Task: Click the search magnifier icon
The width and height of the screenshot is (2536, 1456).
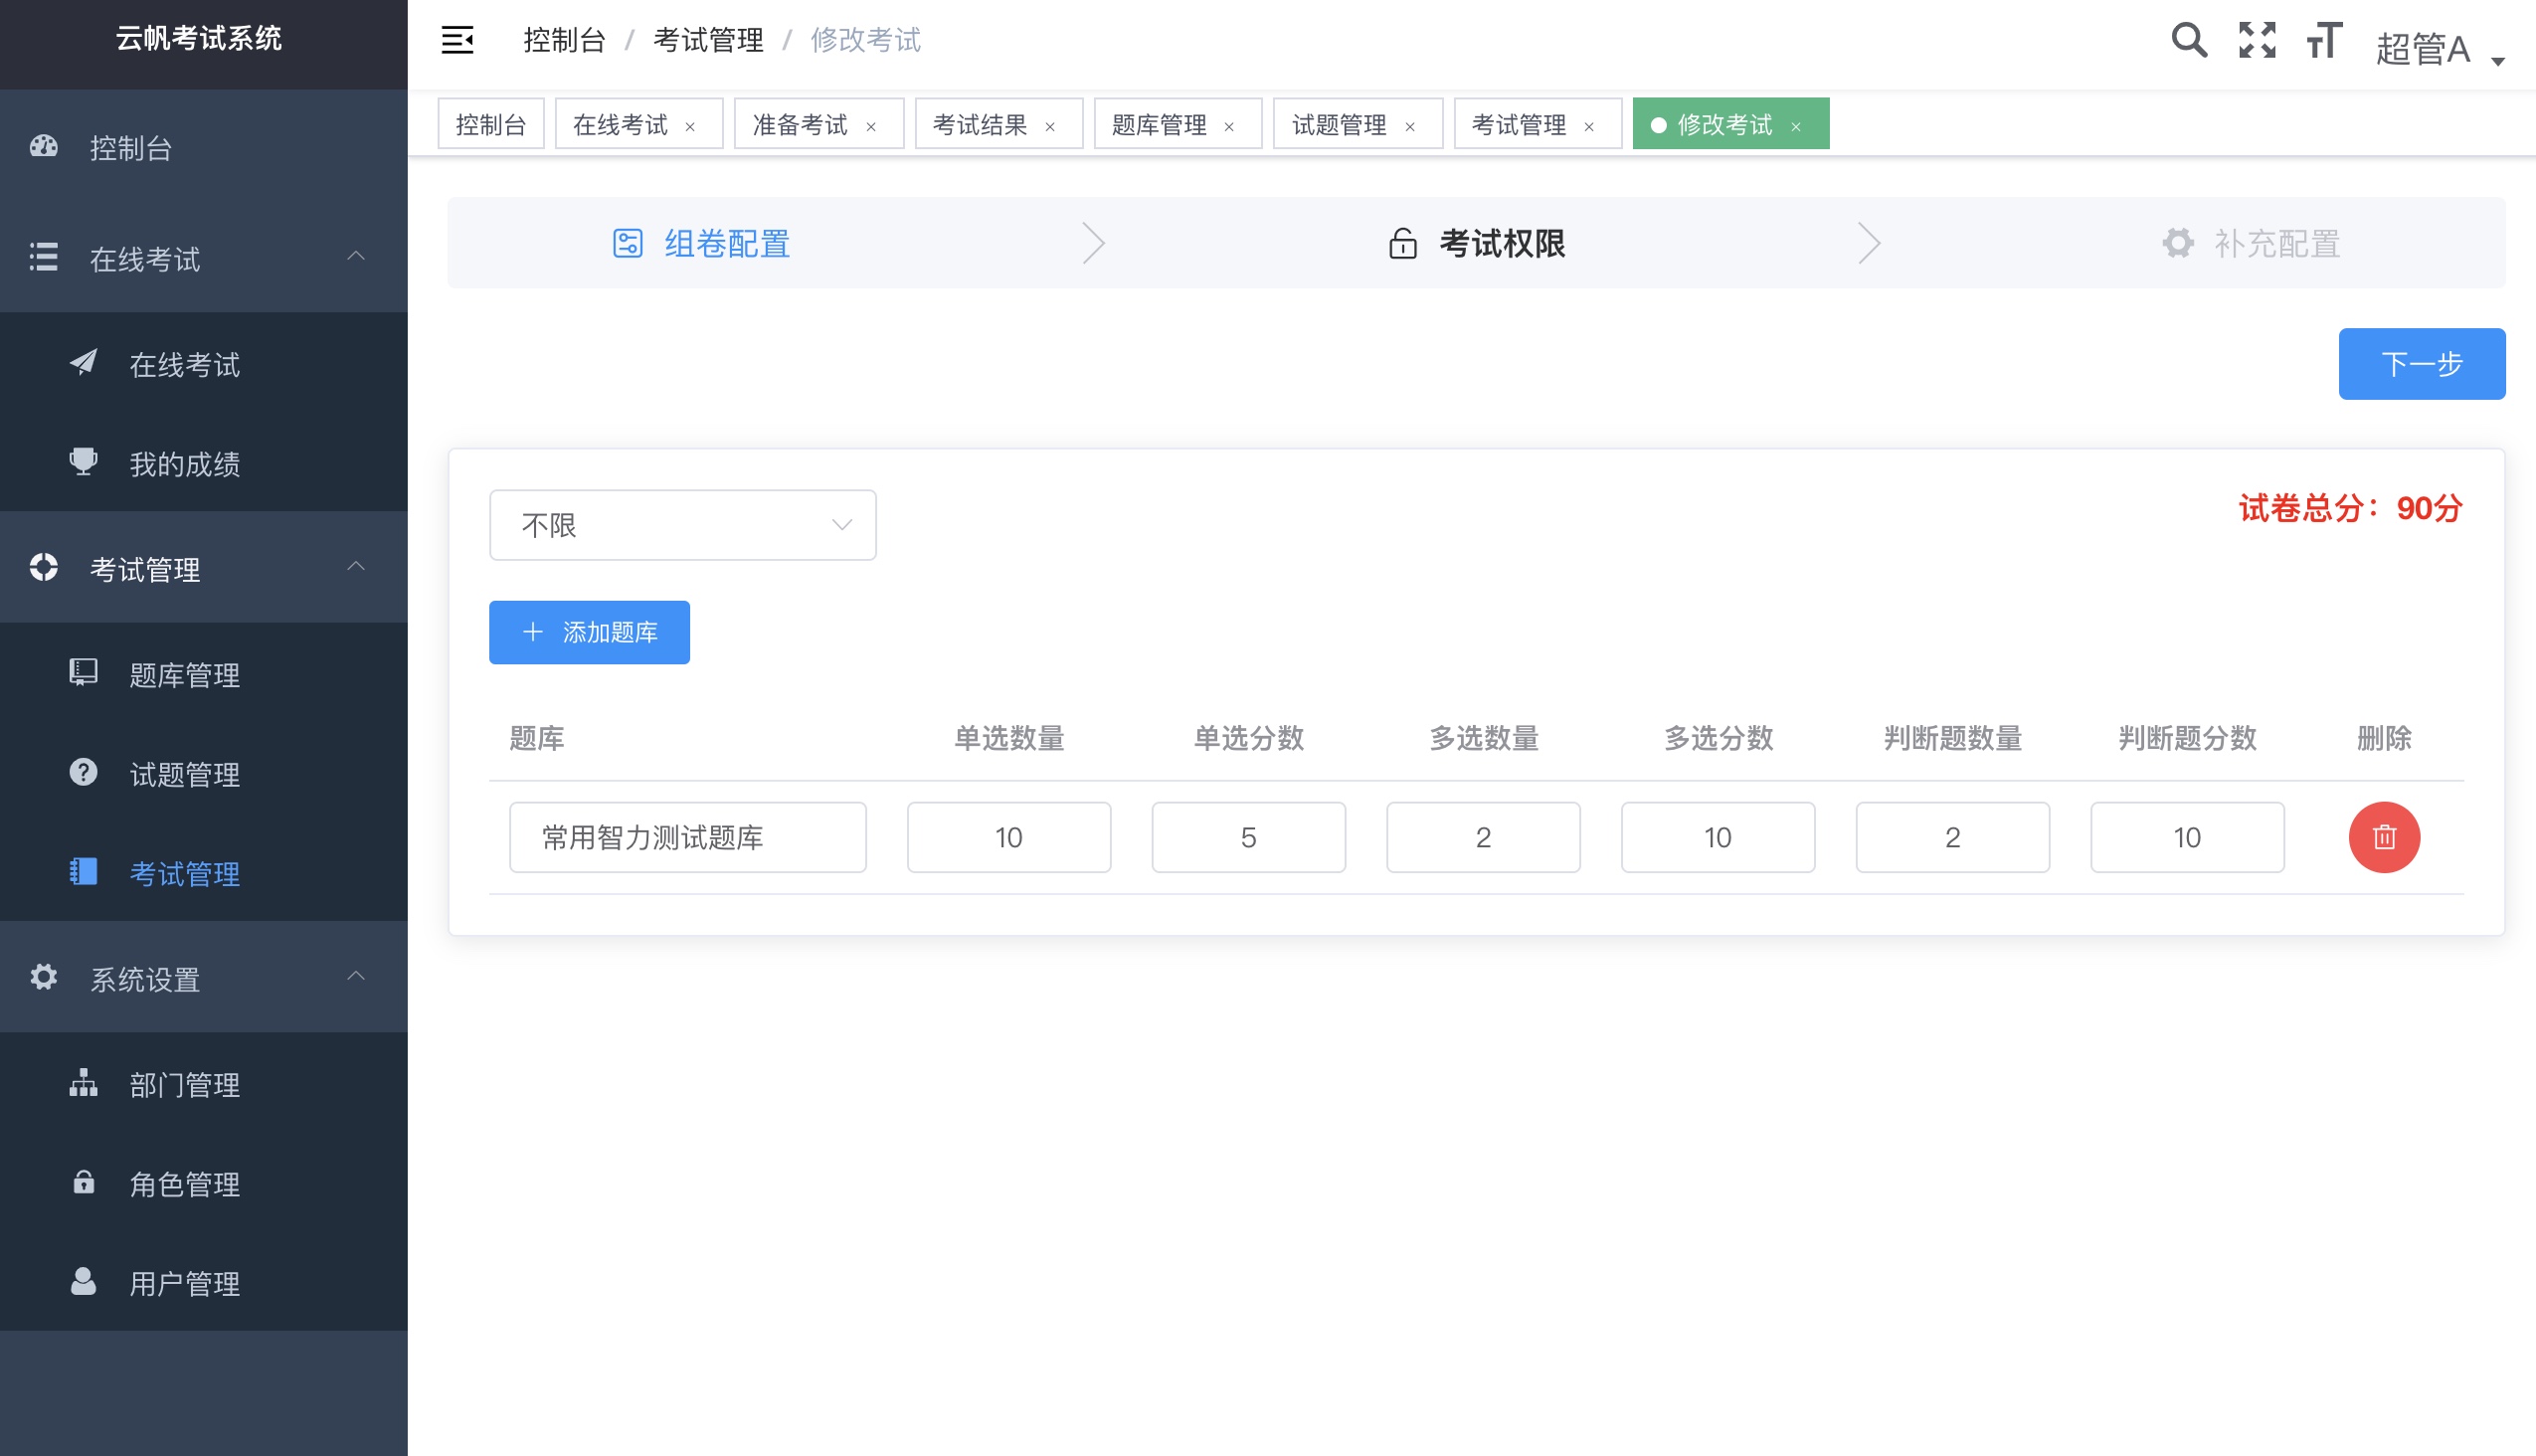Action: (2188, 40)
